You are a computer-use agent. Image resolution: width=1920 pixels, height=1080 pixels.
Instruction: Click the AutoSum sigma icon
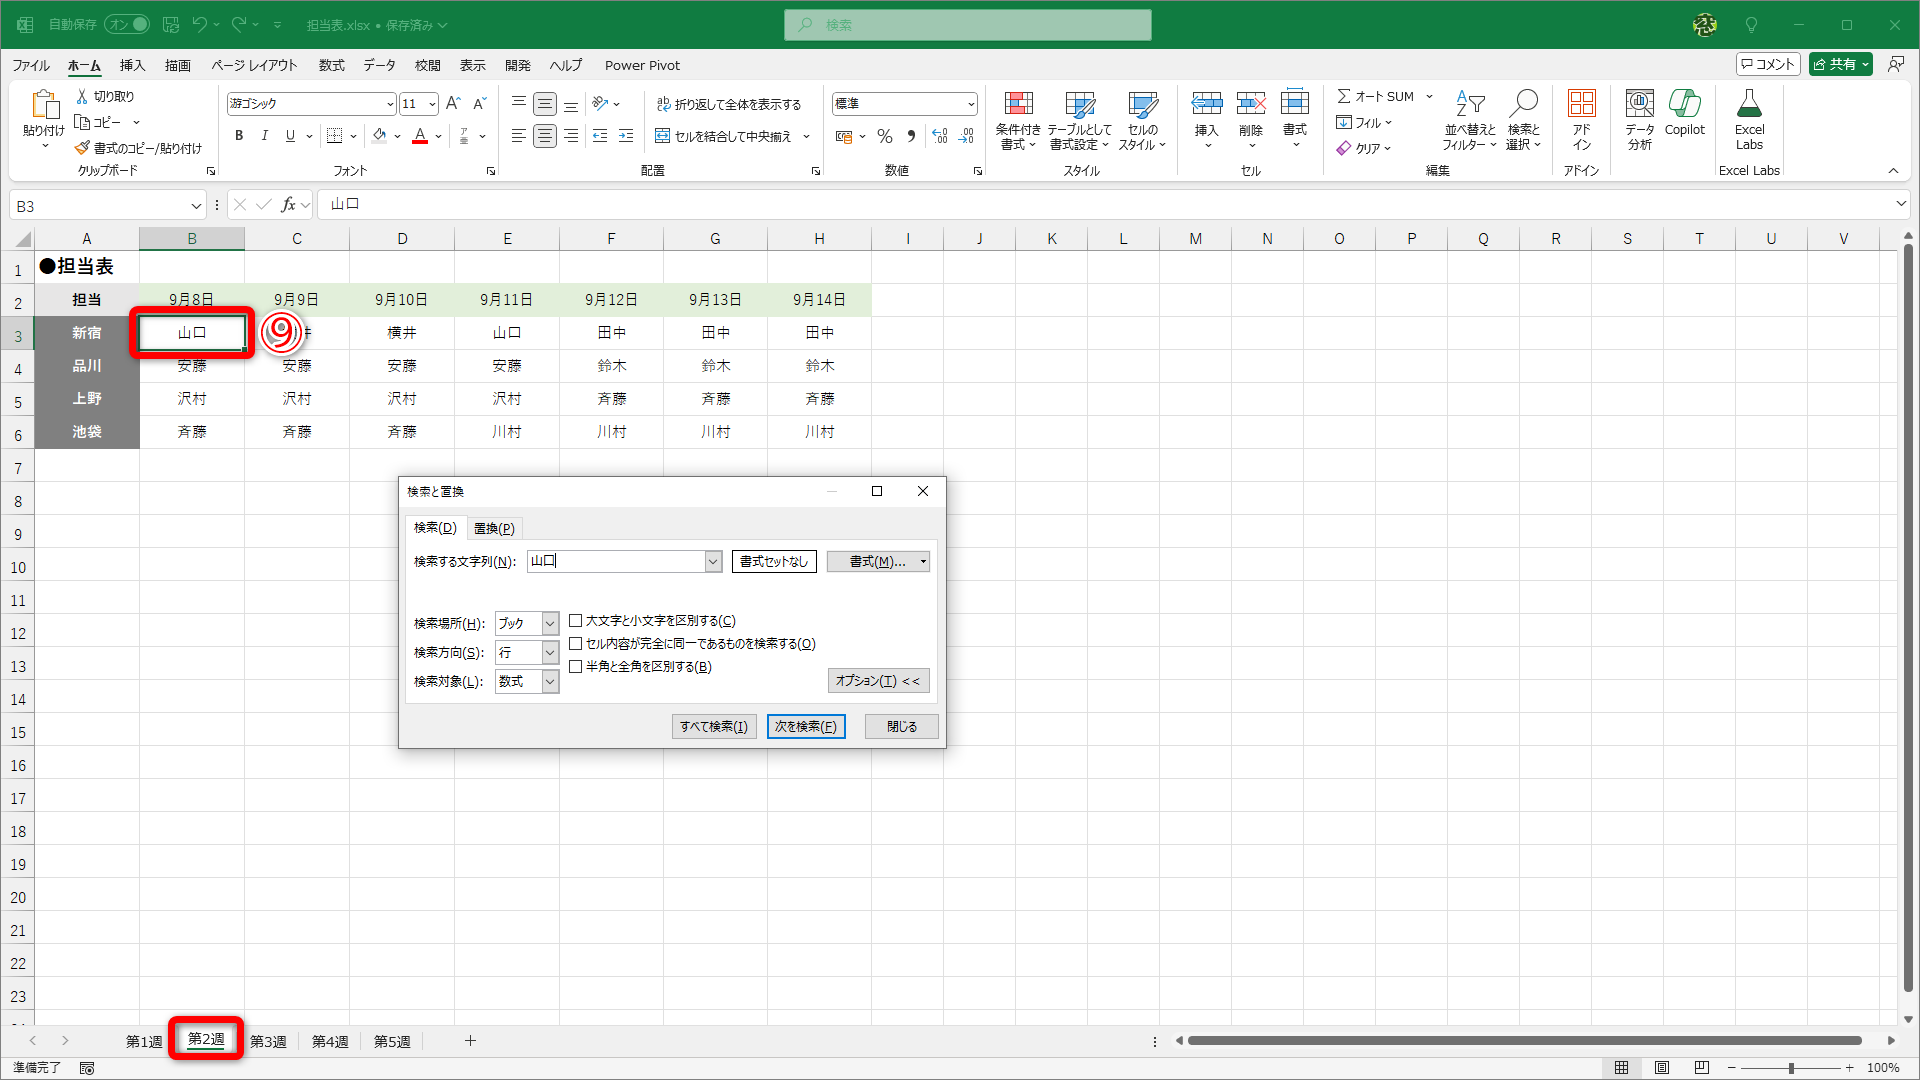[x=1344, y=96]
